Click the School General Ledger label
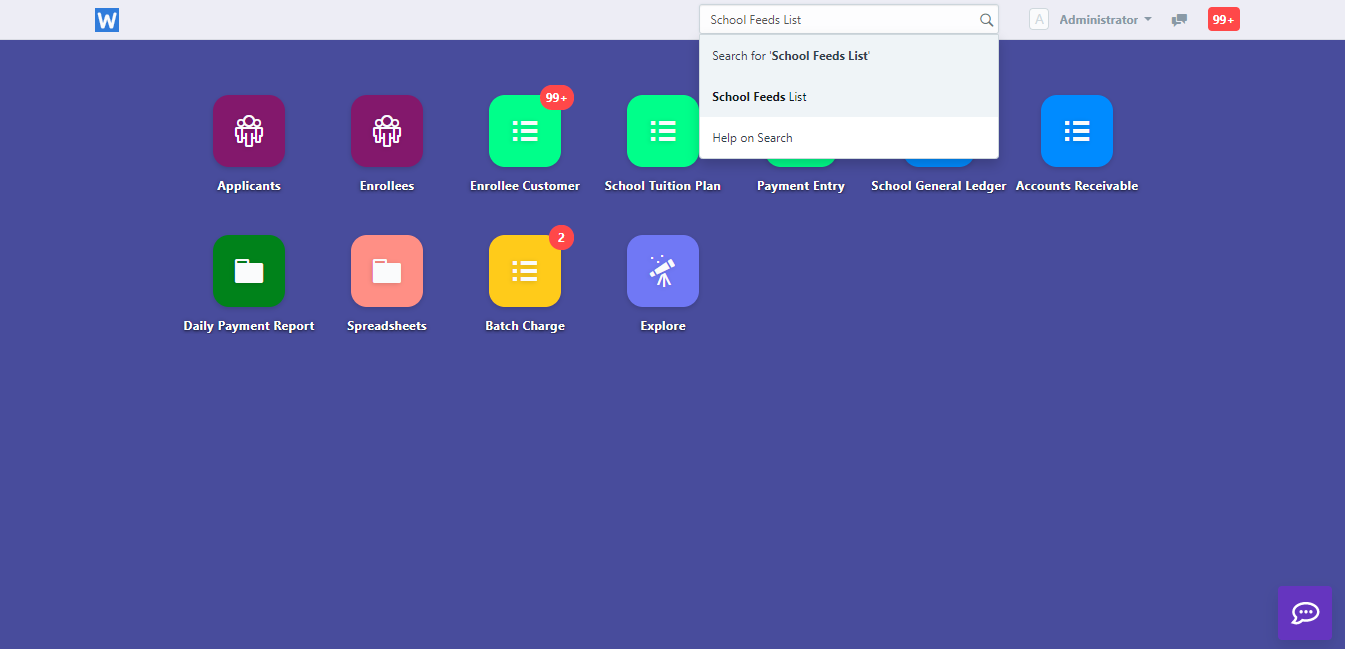The width and height of the screenshot is (1345, 649). (x=939, y=186)
